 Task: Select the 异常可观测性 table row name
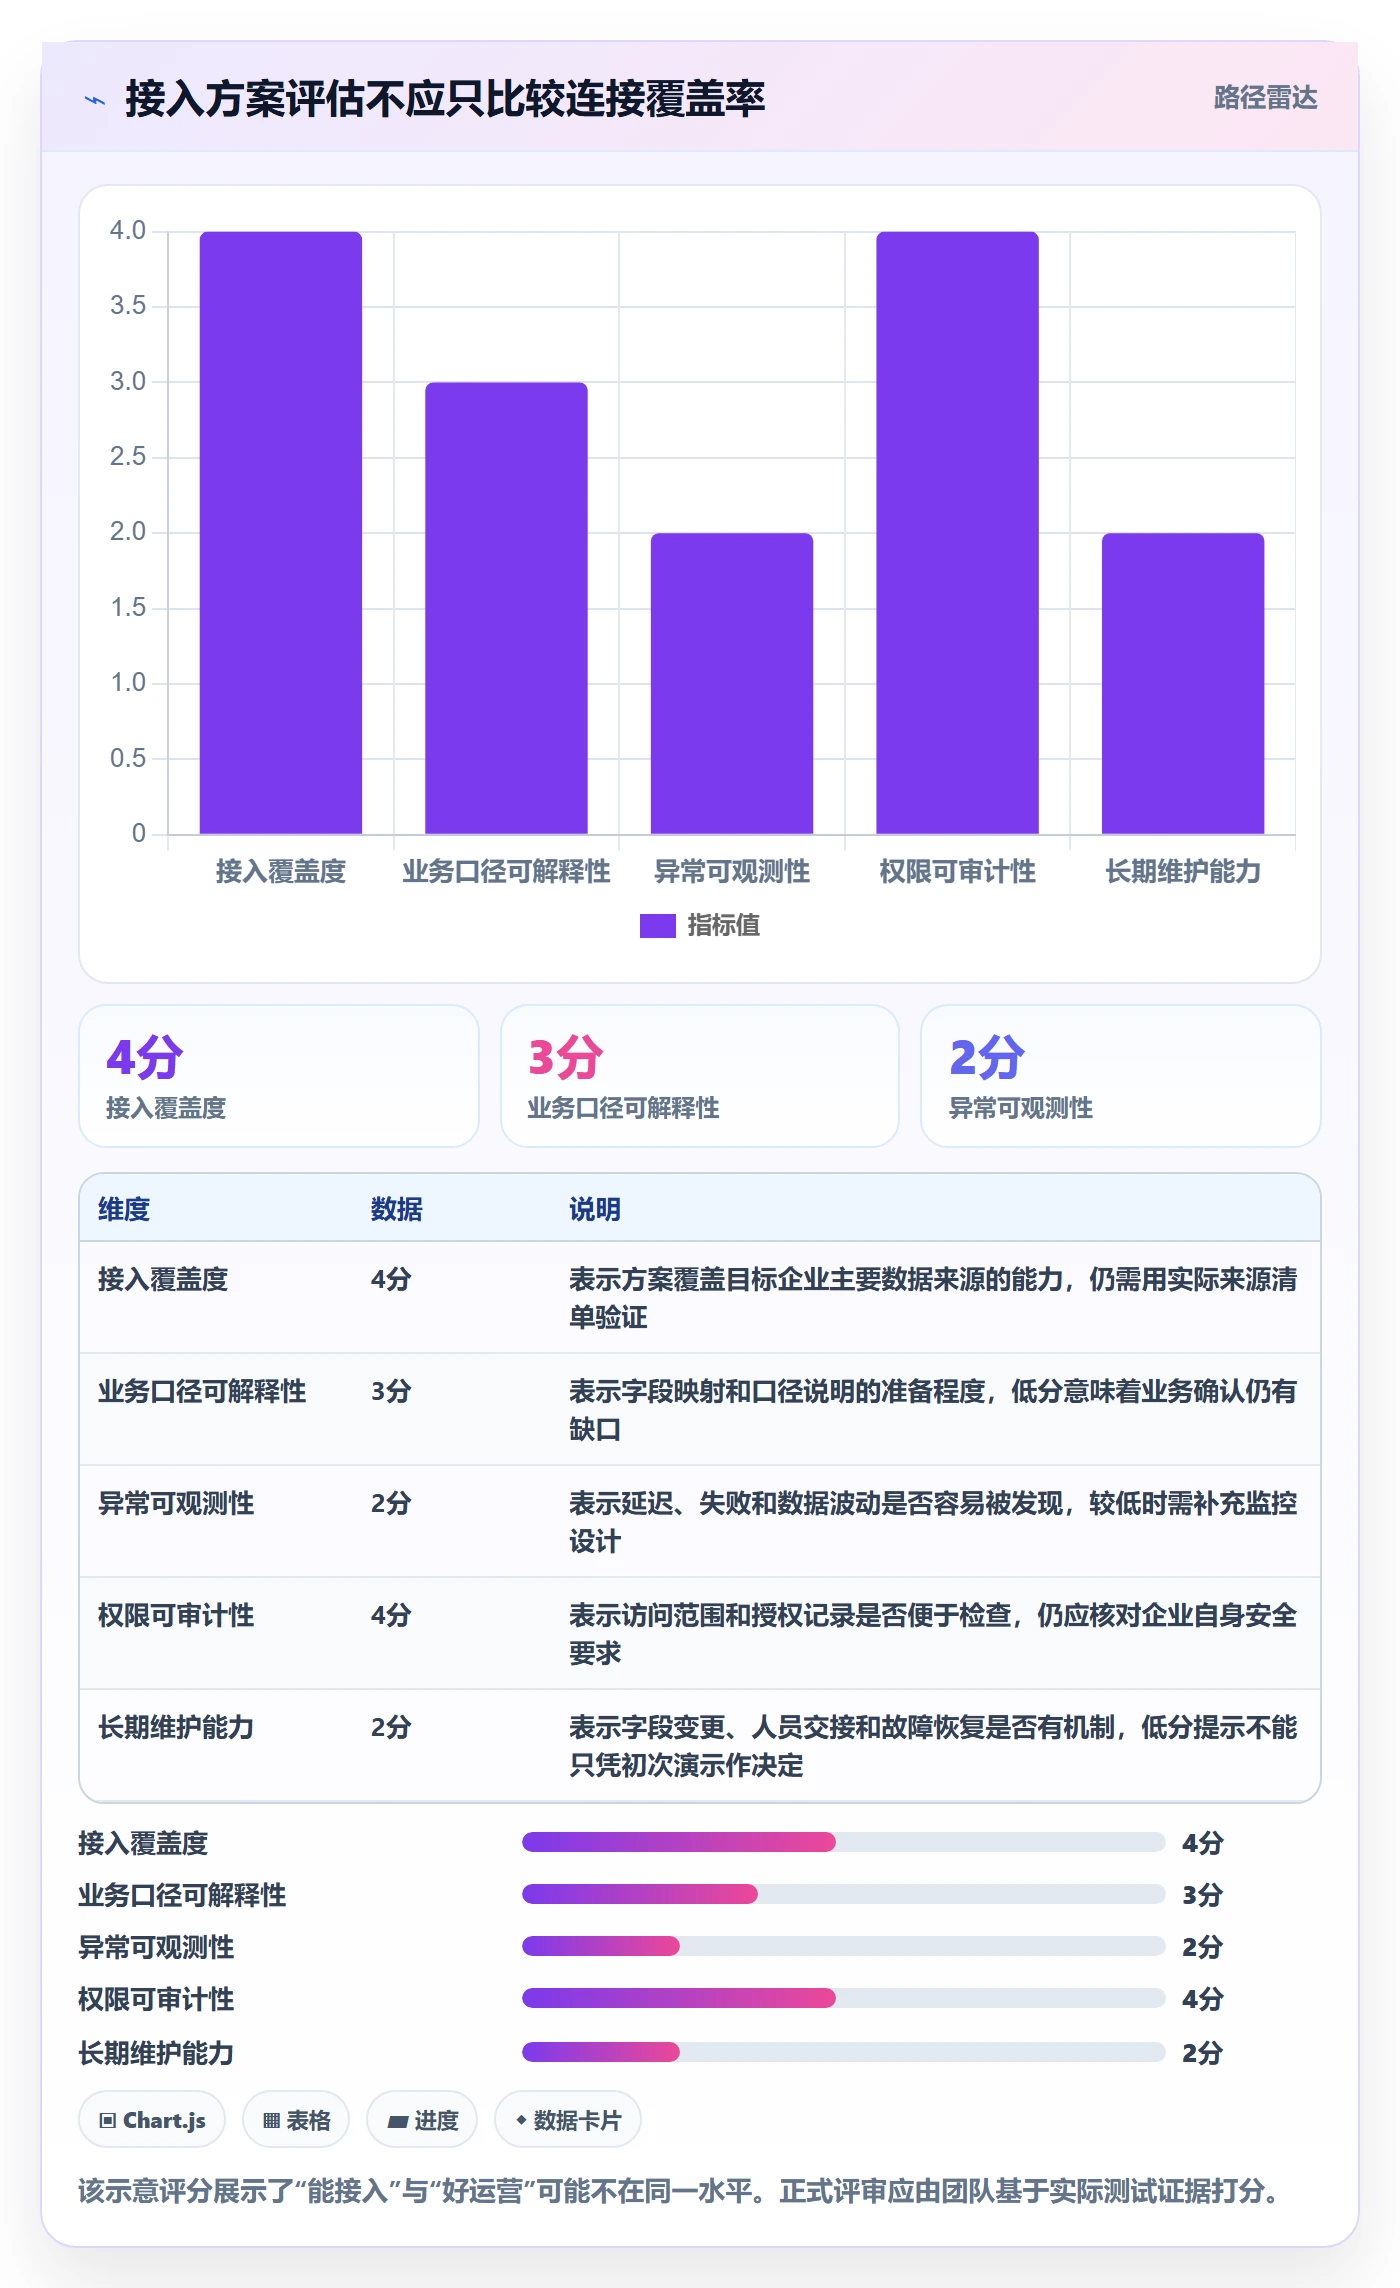pos(176,1504)
